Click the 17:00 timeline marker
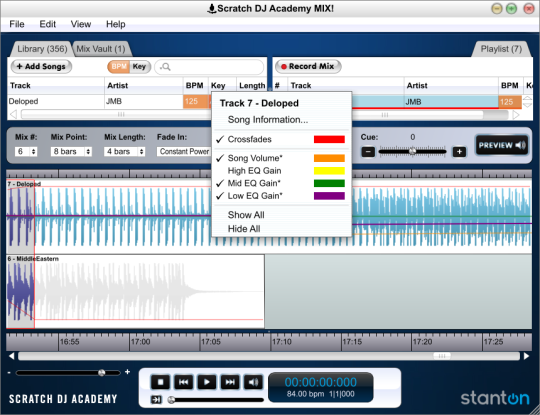Viewport: 540px width, 415px height. [x=140, y=342]
